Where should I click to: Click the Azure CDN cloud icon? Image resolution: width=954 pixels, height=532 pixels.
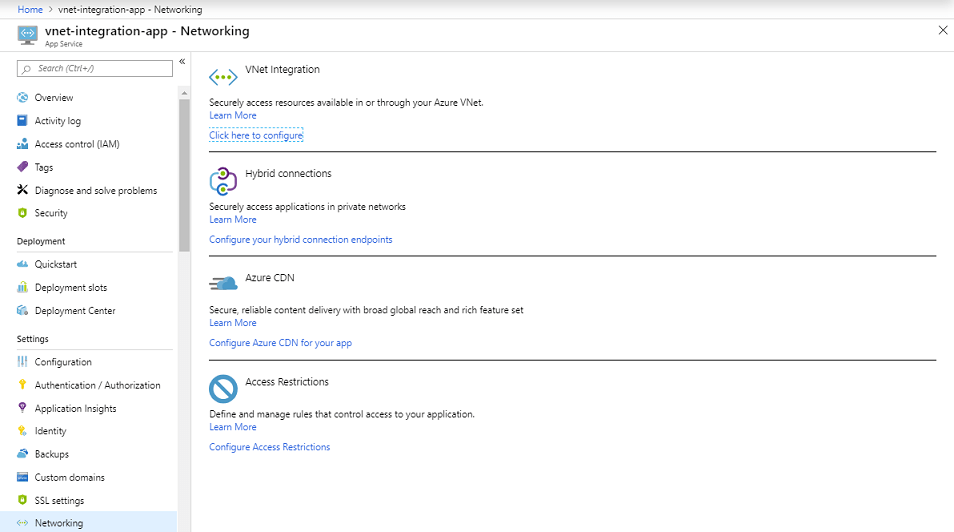pos(223,284)
